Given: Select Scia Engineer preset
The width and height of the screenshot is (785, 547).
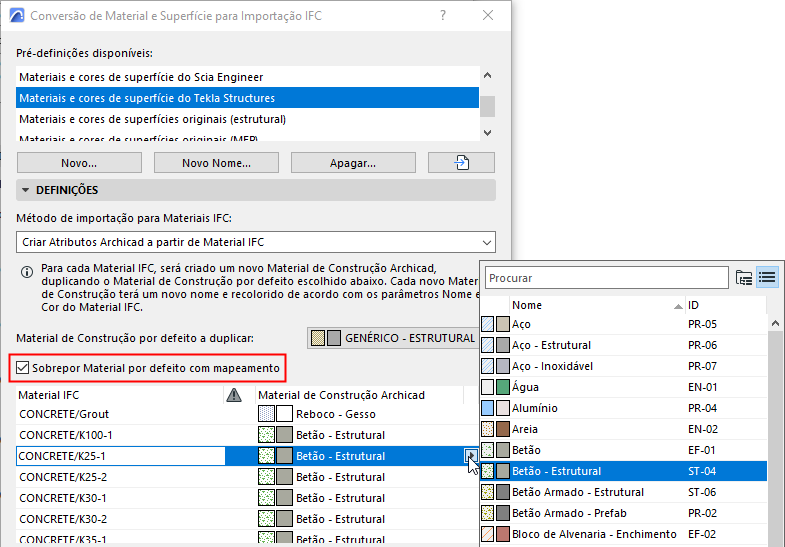Looking at the screenshot, I should [247, 77].
